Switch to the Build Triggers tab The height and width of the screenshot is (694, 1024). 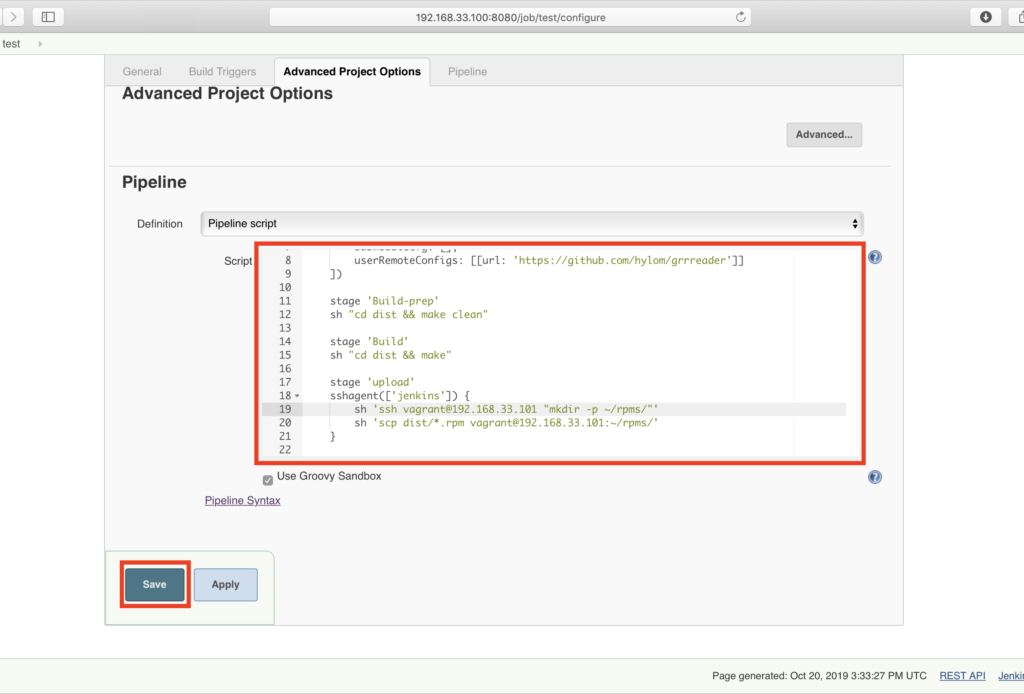[x=222, y=72]
